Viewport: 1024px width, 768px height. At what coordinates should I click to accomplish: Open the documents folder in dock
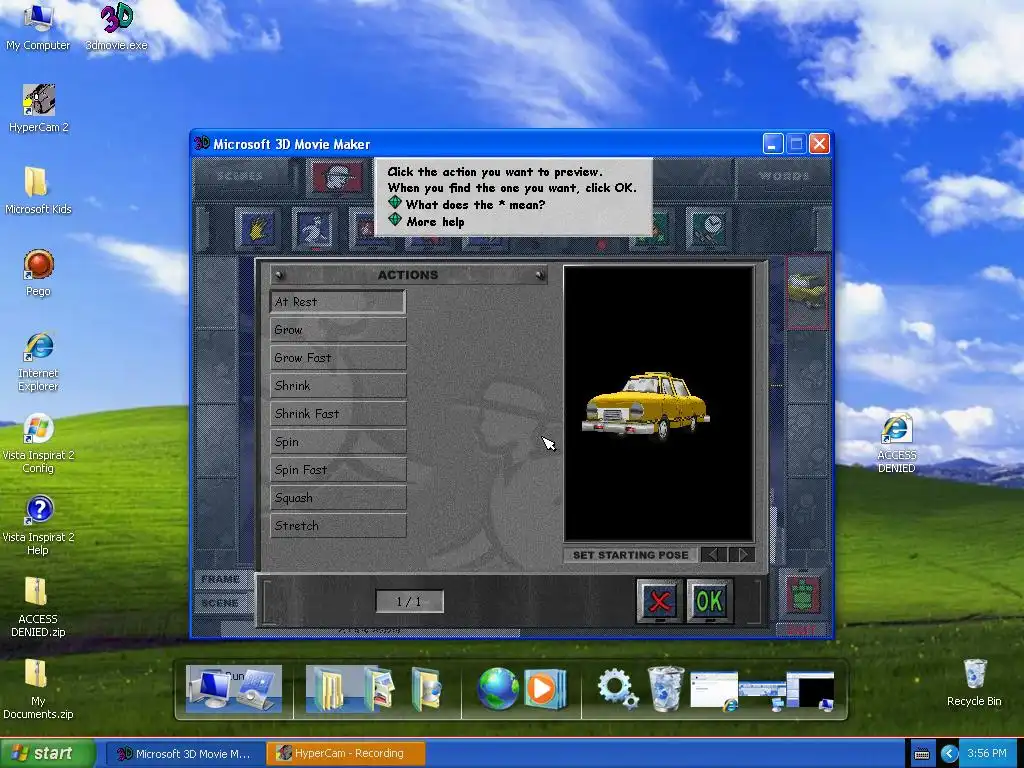328,689
